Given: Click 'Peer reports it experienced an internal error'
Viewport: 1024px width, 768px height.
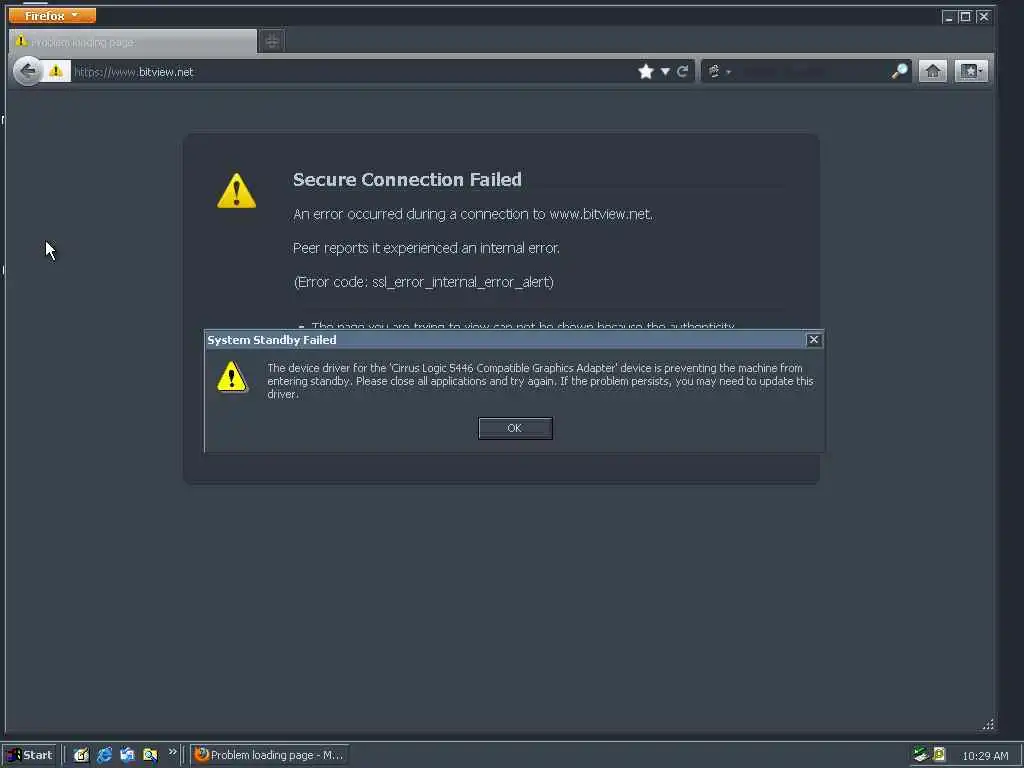Looking at the screenshot, I should point(426,248).
